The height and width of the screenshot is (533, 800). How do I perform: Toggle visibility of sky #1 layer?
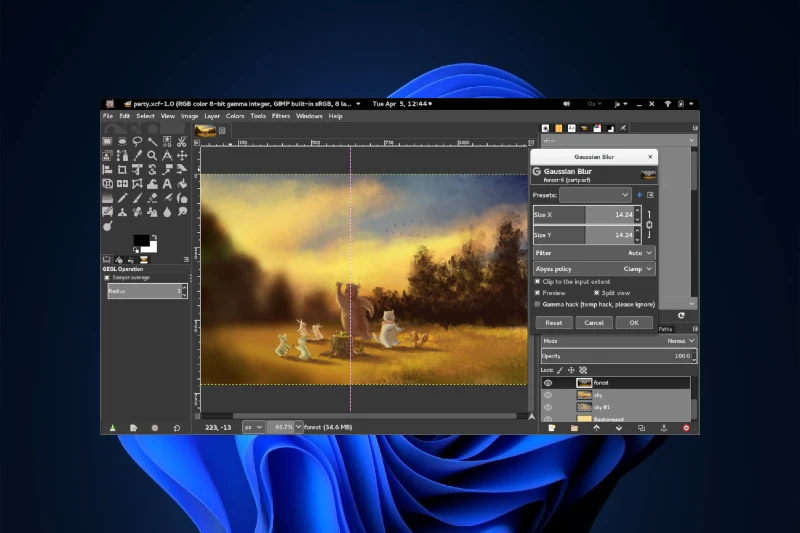pyautogui.click(x=548, y=407)
